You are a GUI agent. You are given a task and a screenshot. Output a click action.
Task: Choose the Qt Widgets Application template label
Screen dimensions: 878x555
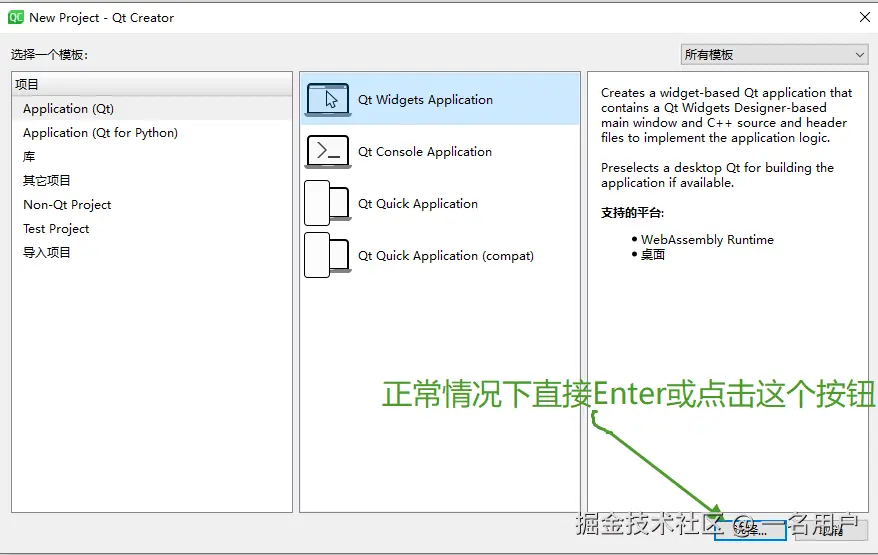tap(426, 100)
